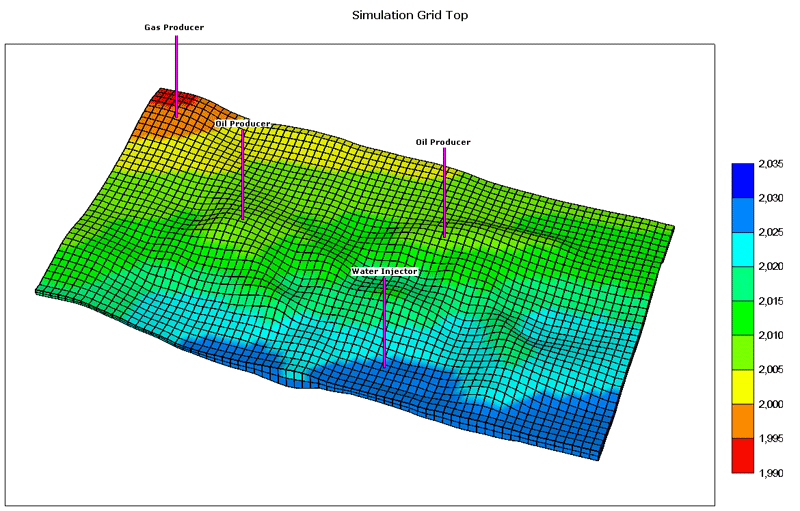Click the Simulation Grid Top title

pos(410,15)
